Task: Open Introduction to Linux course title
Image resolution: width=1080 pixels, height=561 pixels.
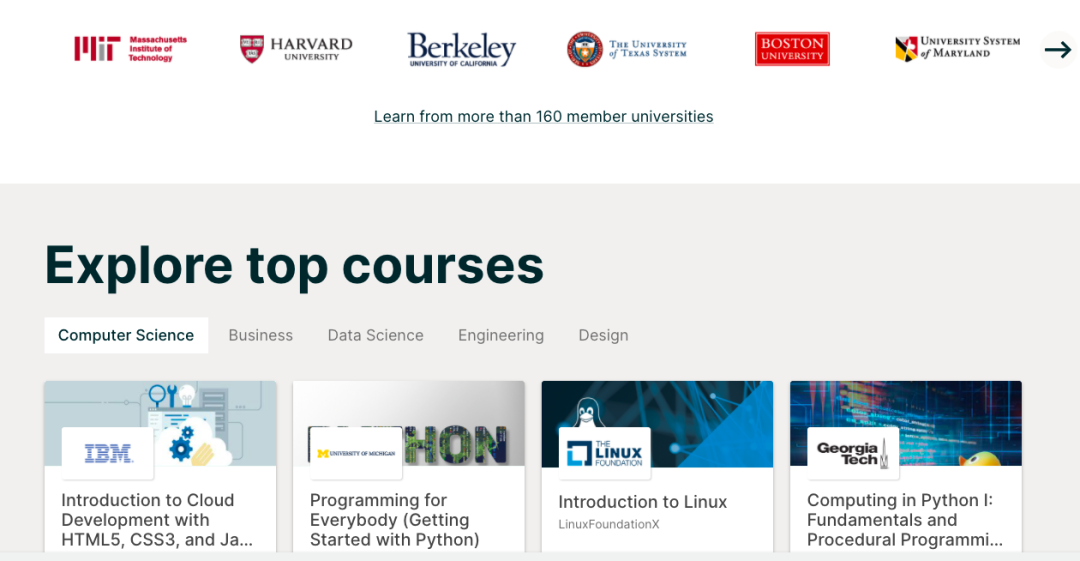Action: pos(642,502)
